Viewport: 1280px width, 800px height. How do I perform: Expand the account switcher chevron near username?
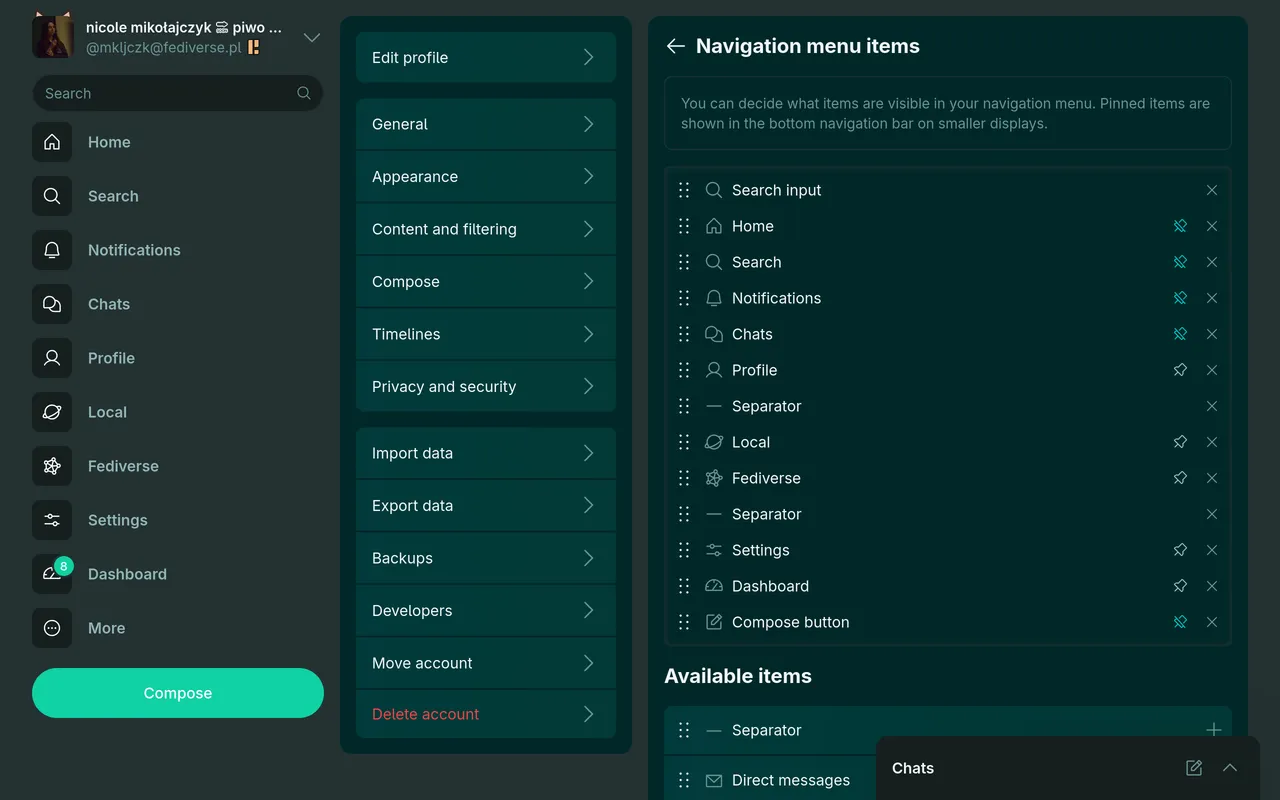pyautogui.click(x=311, y=37)
